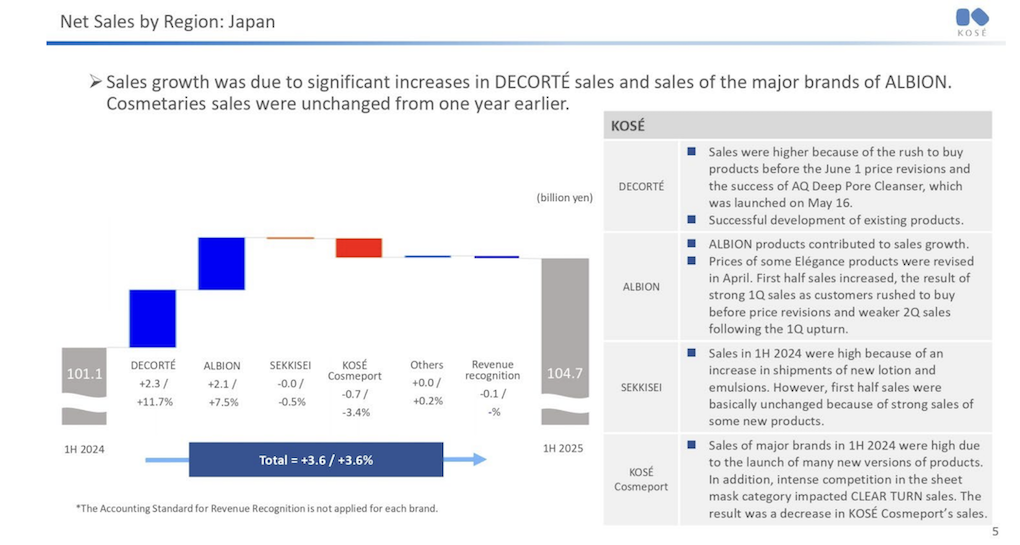Select the blue ALBION waterfall bar

tap(222, 263)
